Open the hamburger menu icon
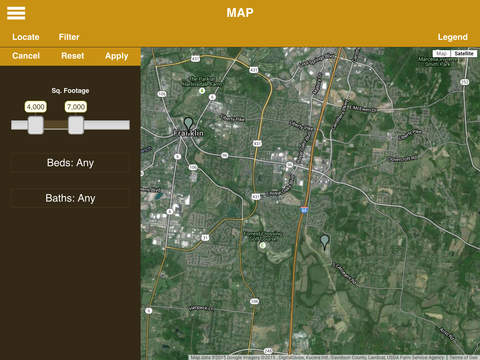The height and width of the screenshot is (360, 480). pos(16,13)
